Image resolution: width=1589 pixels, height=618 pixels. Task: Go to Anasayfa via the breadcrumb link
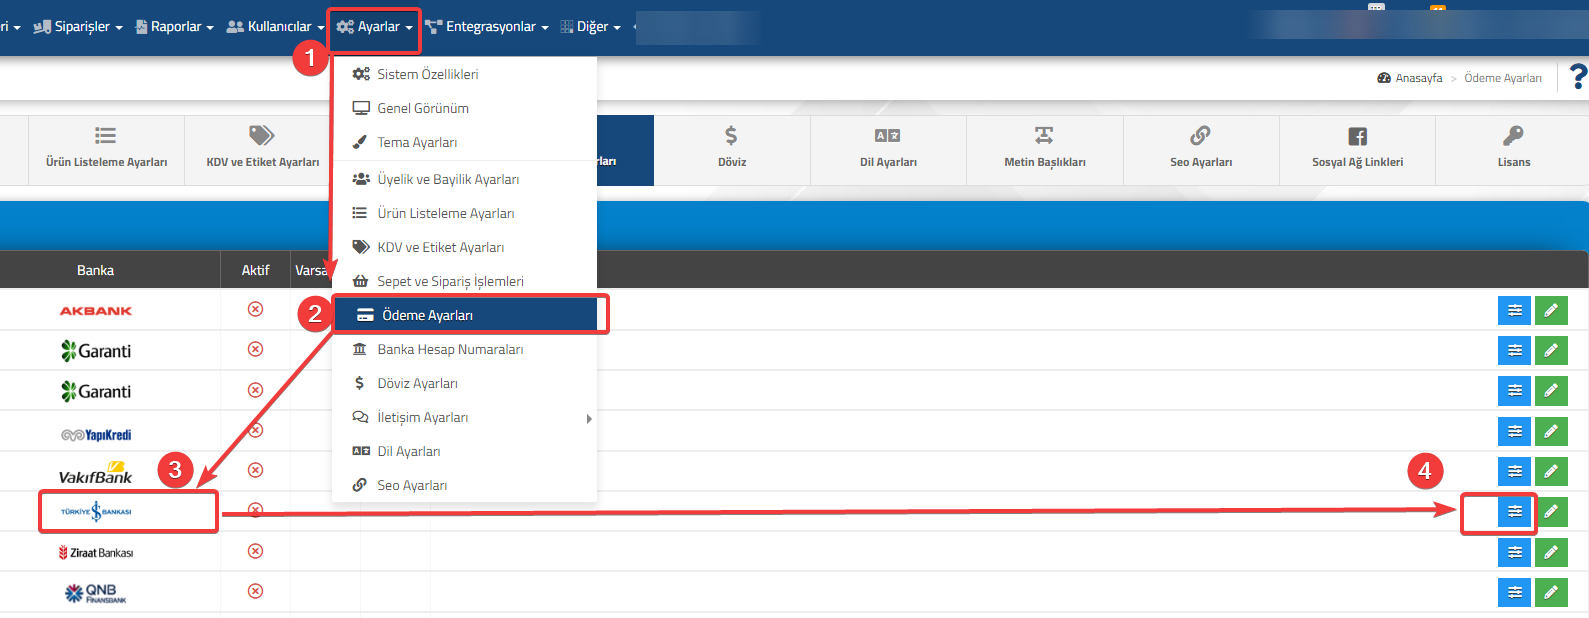(x=1410, y=78)
